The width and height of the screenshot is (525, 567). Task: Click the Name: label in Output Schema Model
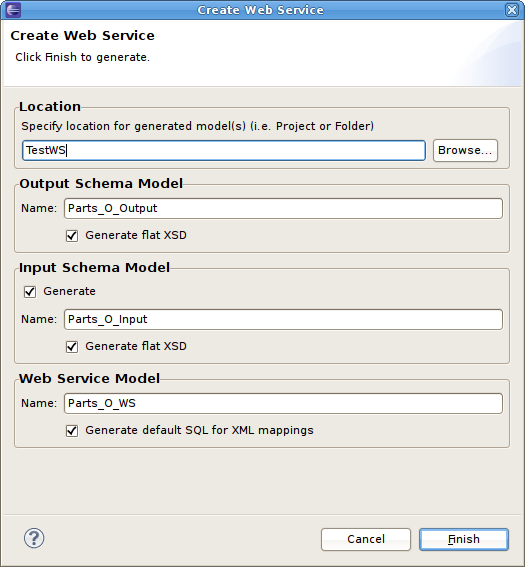coord(39,208)
